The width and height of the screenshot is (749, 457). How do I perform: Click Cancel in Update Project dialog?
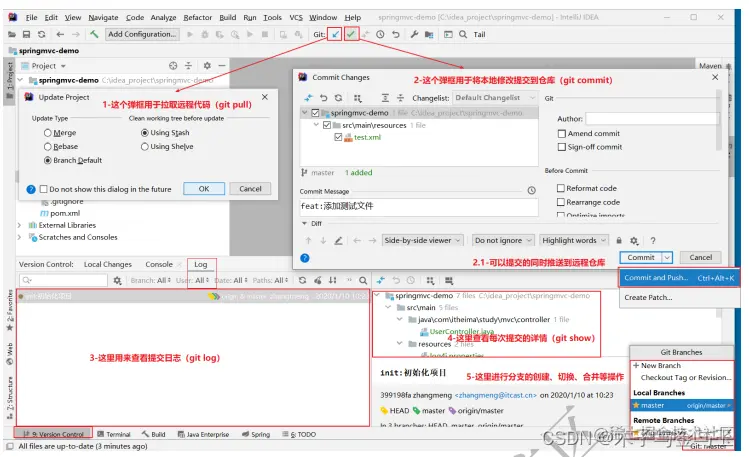click(250, 189)
